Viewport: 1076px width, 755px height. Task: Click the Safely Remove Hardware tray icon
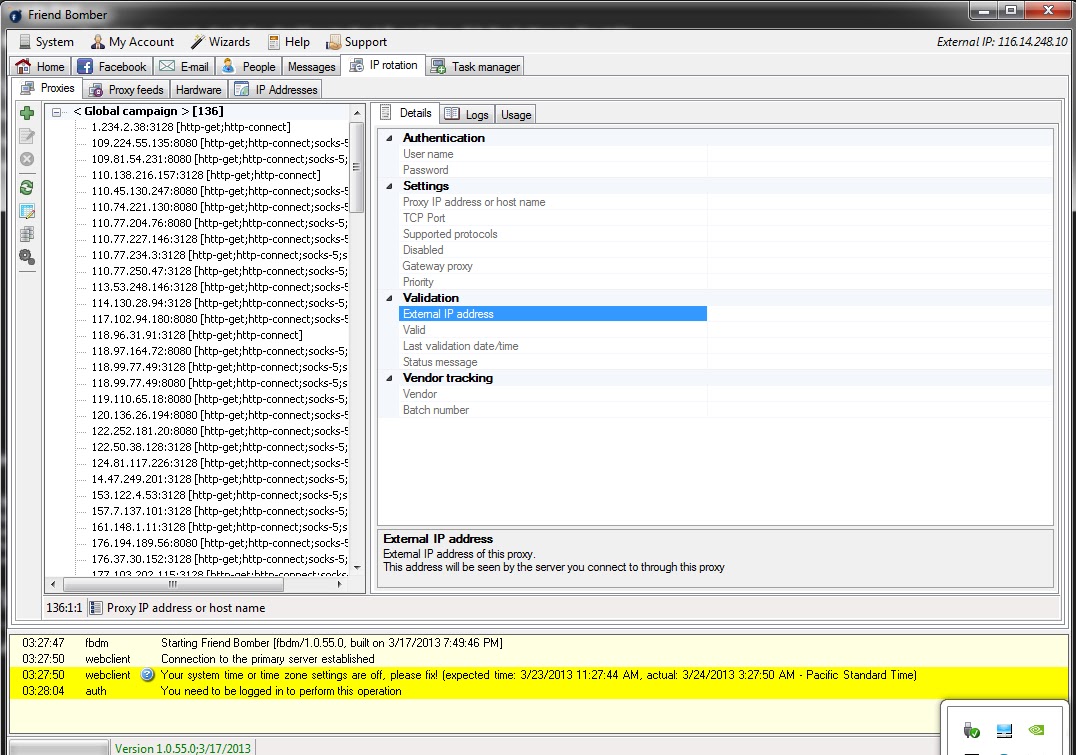(971, 730)
